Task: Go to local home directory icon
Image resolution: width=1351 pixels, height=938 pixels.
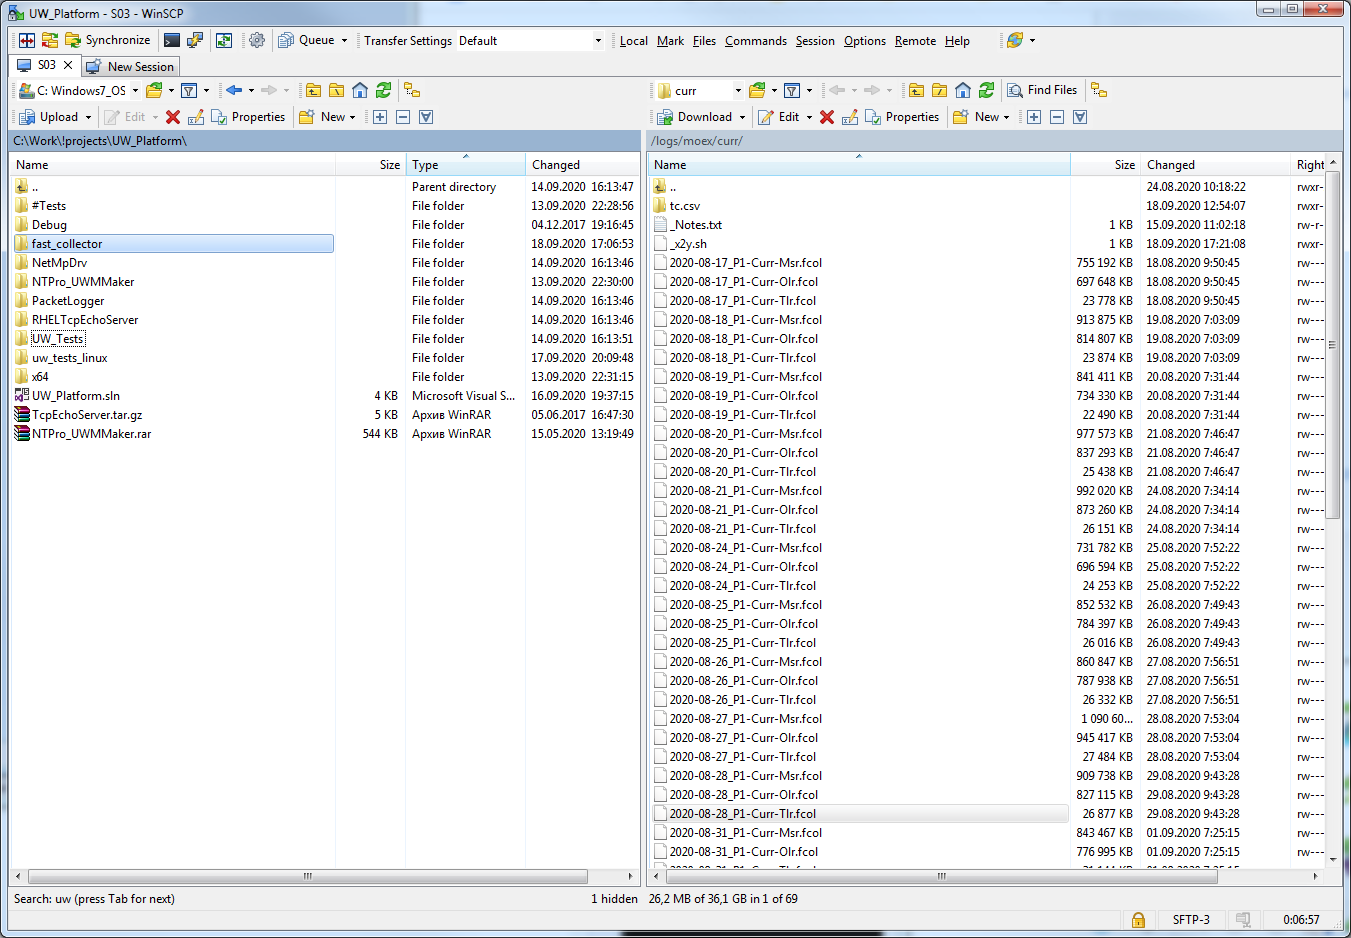Action: 360,90
